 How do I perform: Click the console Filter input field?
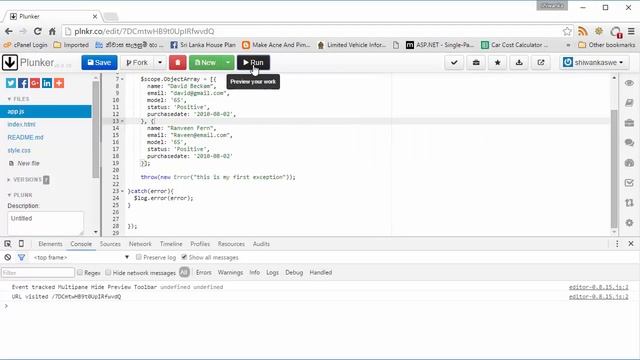(38, 272)
